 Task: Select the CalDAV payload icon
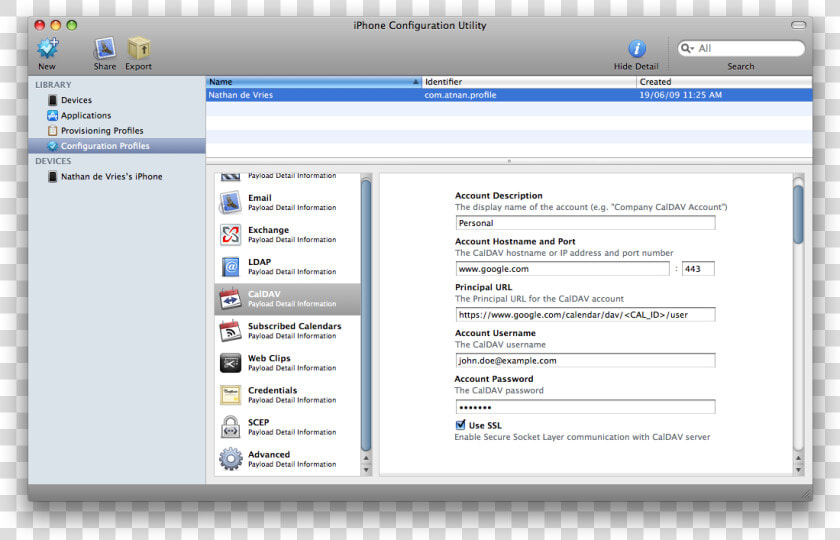click(230, 299)
